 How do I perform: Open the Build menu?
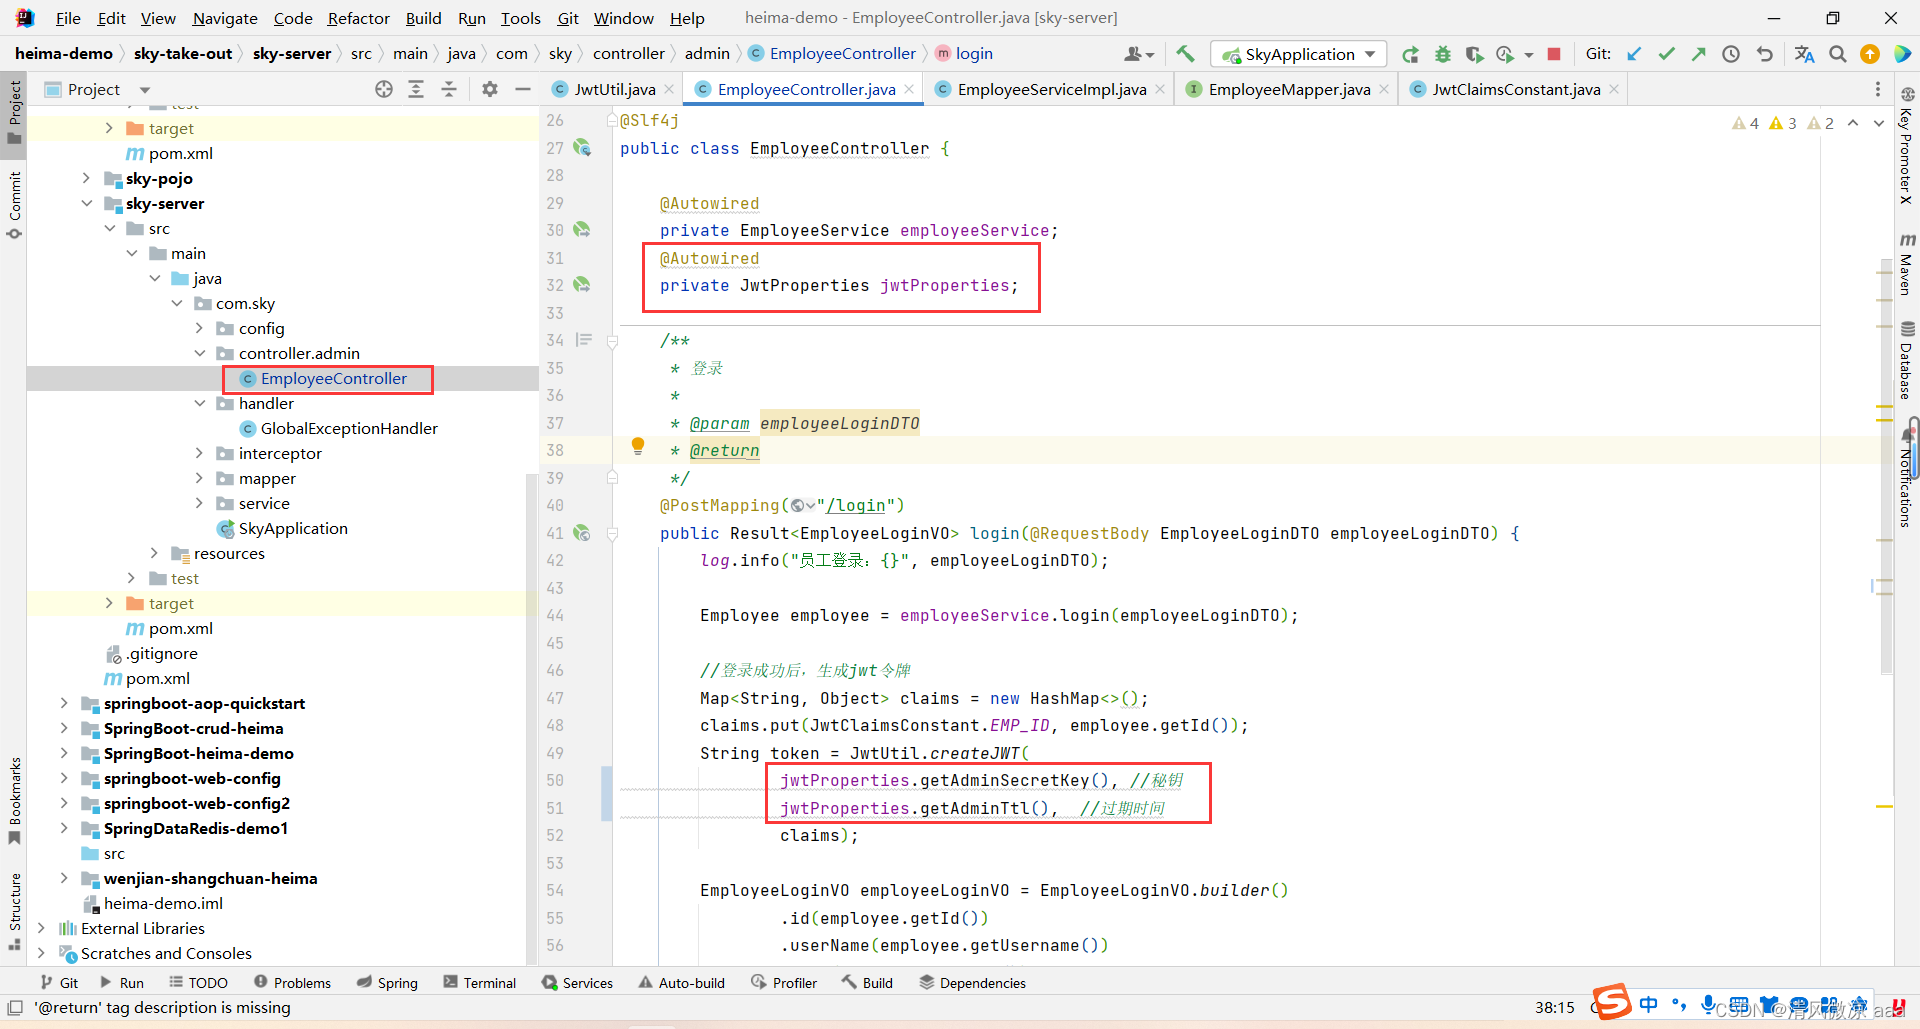coord(423,18)
